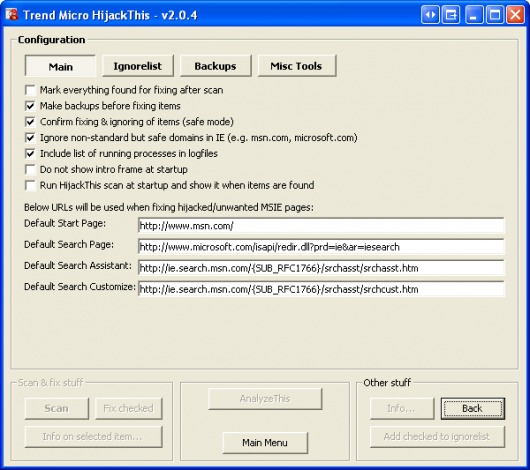Disable Include list of running processes
This screenshot has width=530, height=470.
pyautogui.click(x=30, y=154)
